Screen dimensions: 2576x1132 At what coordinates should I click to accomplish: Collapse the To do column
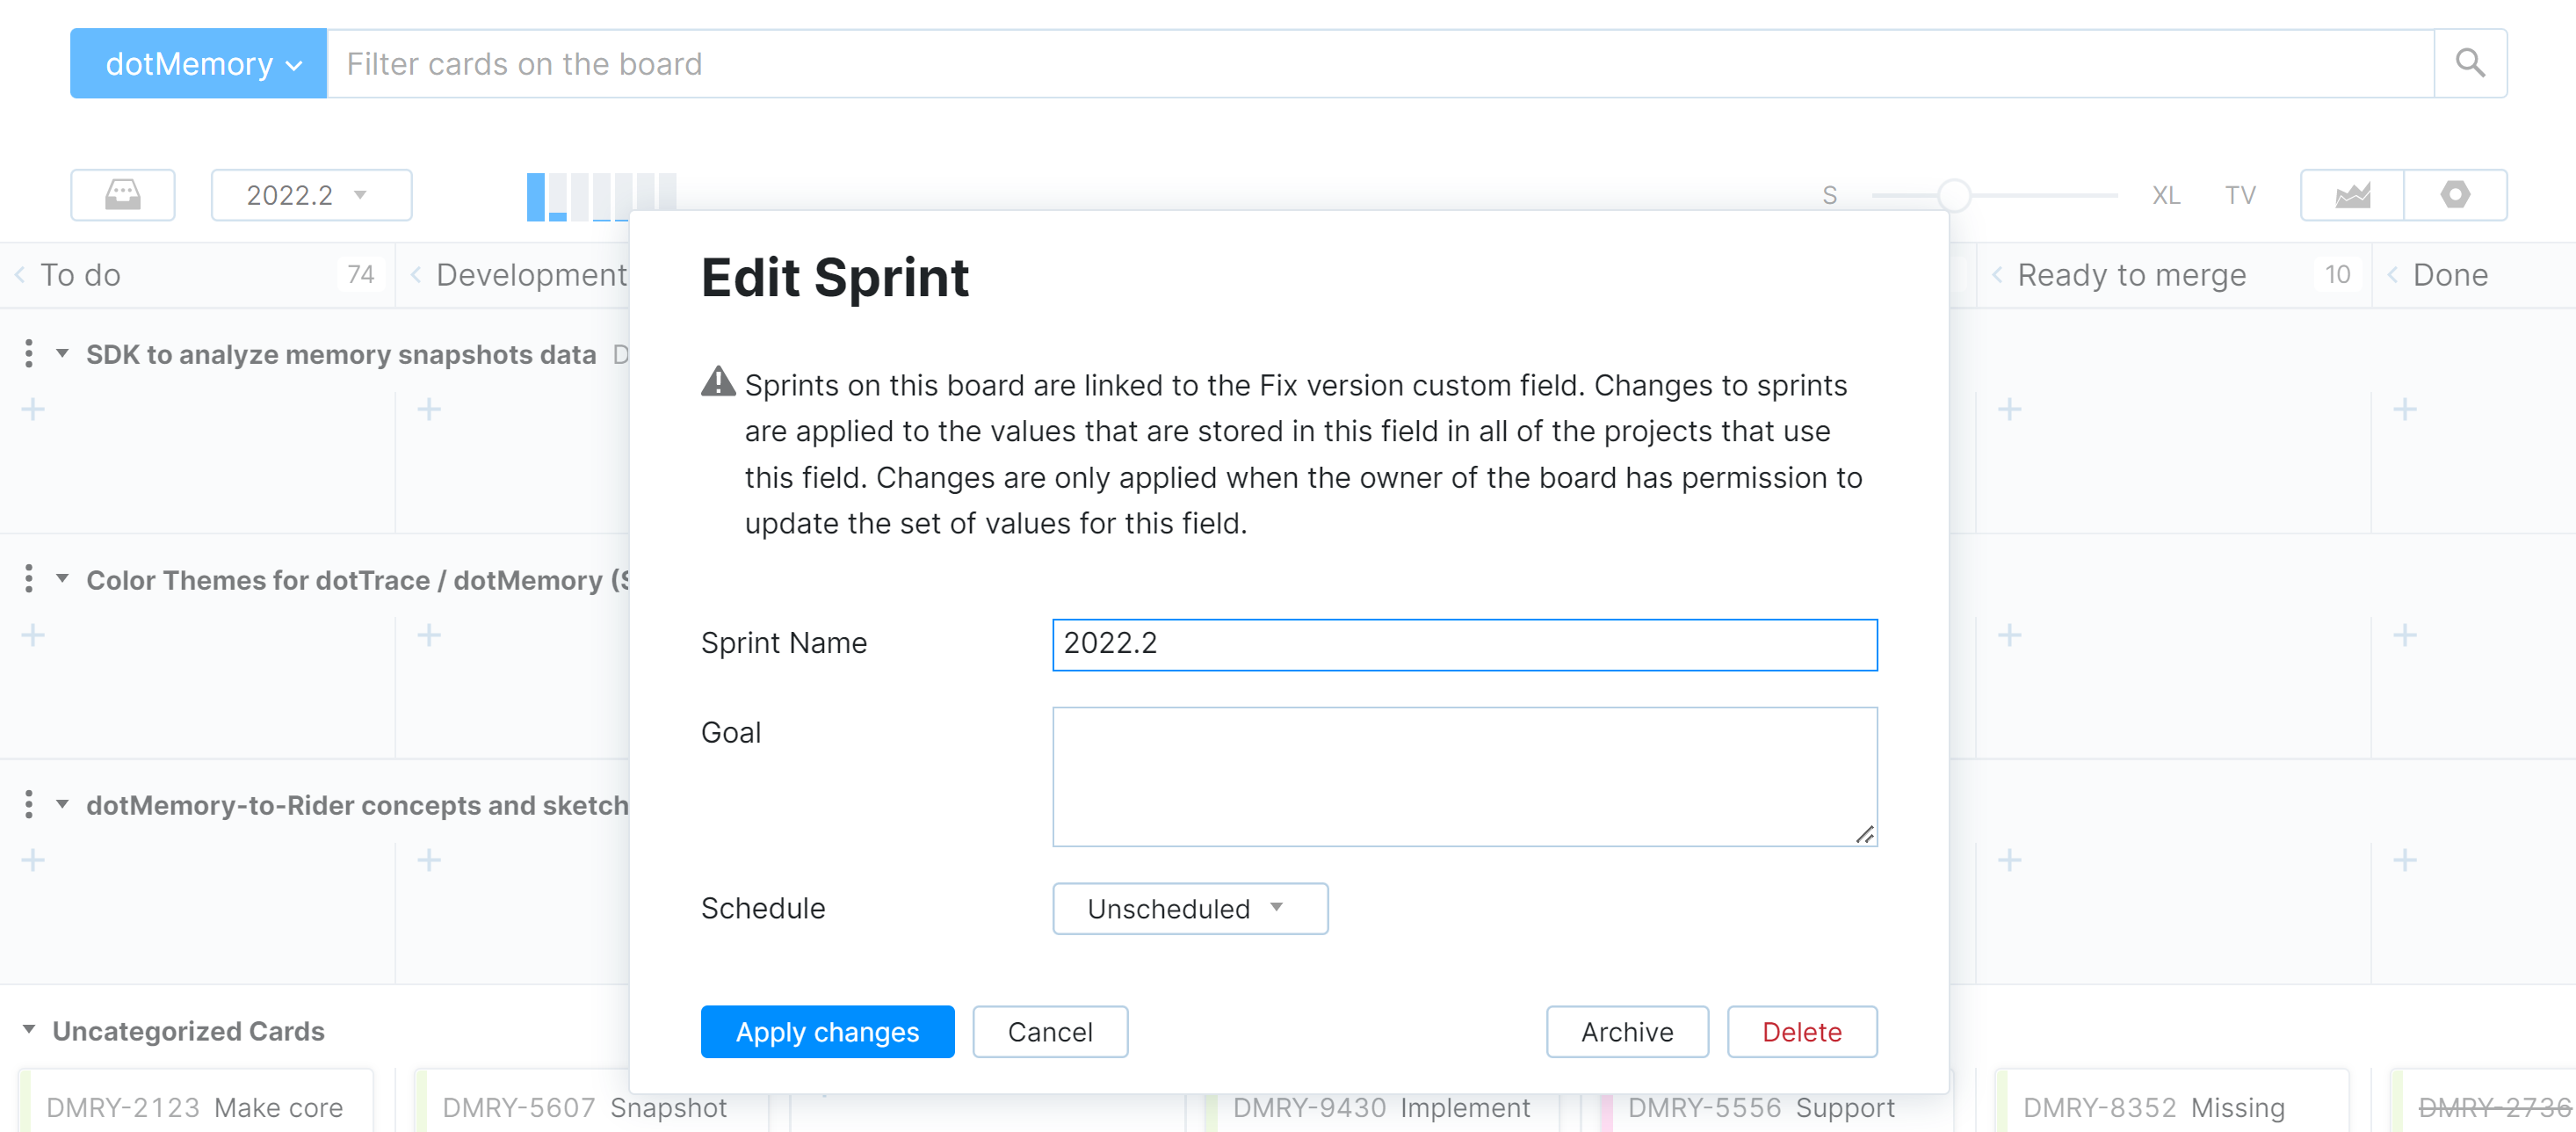tap(19, 274)
